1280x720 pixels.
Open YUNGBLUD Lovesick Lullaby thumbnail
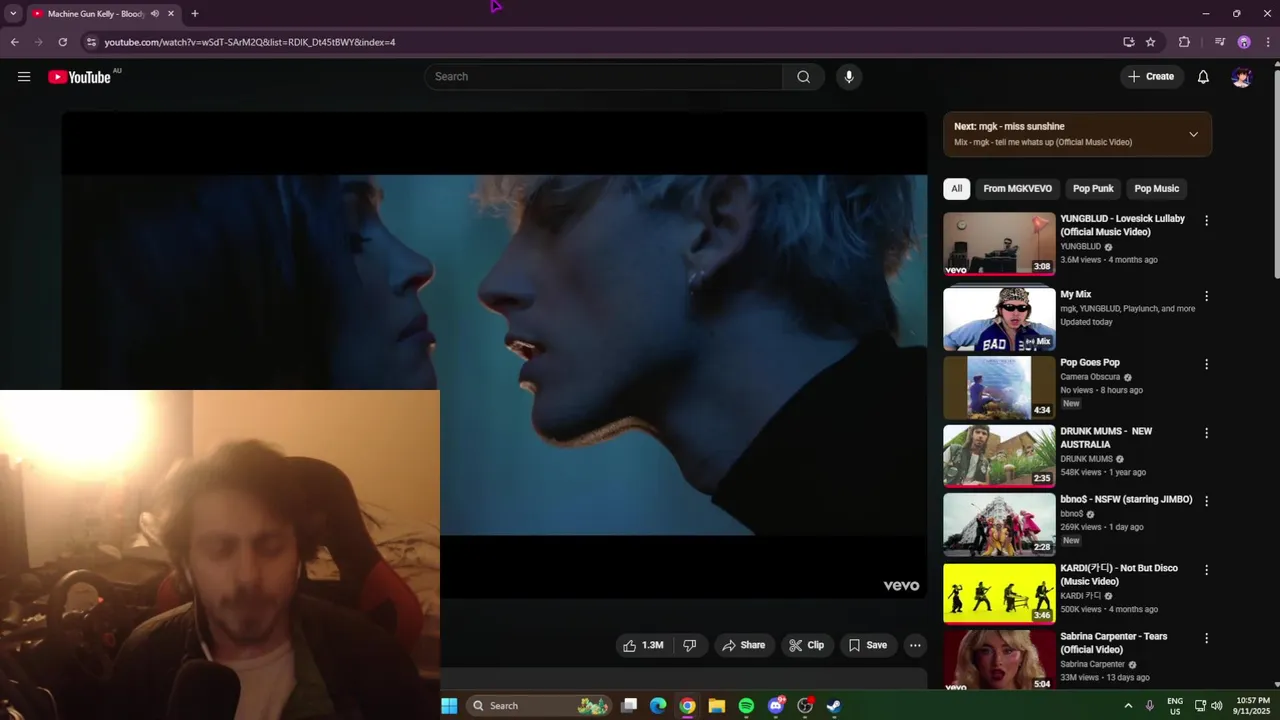(x=999, y=243)
